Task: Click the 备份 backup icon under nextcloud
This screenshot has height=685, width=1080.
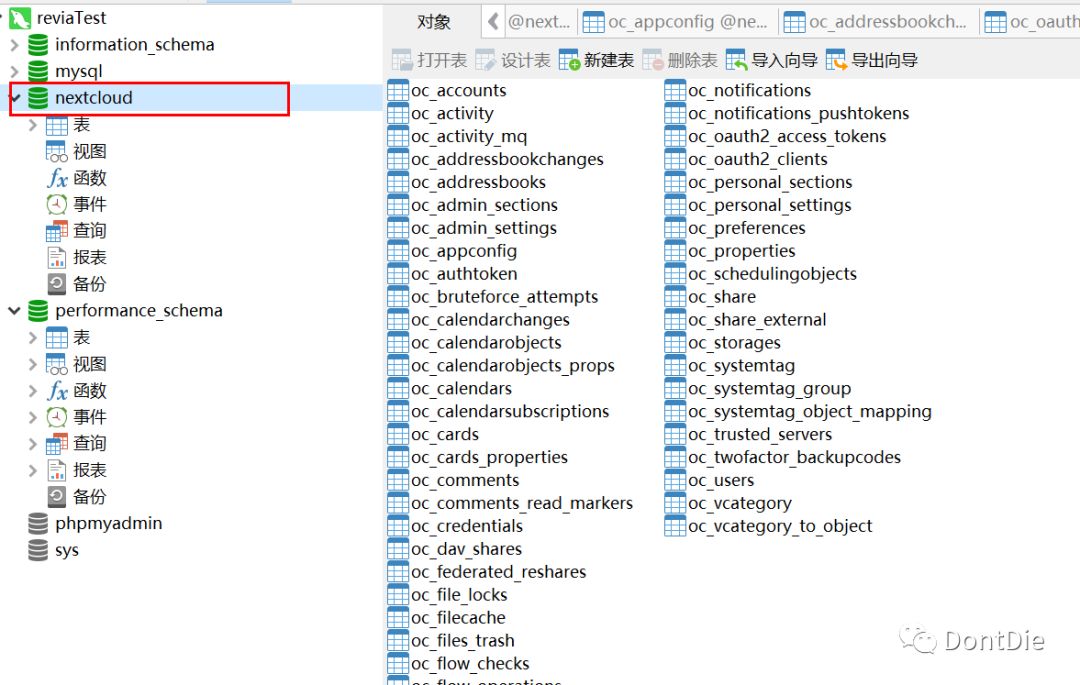Action: (x=57, y=284)
